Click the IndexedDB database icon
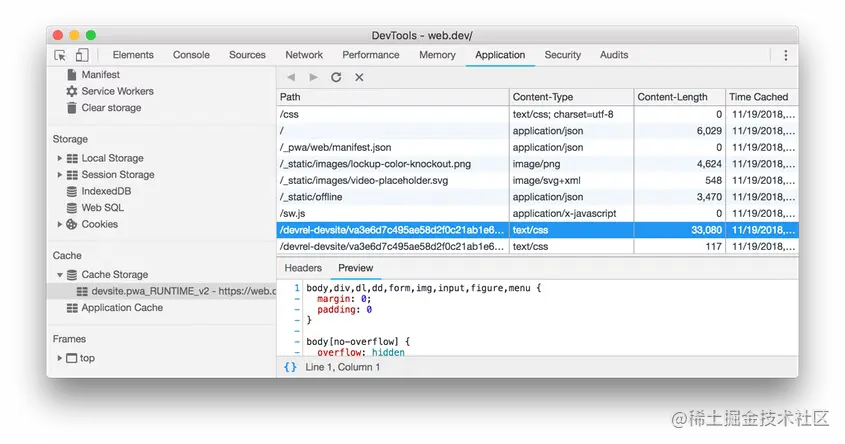This screenshot has height=444, width=845. [x=72, y=191]
